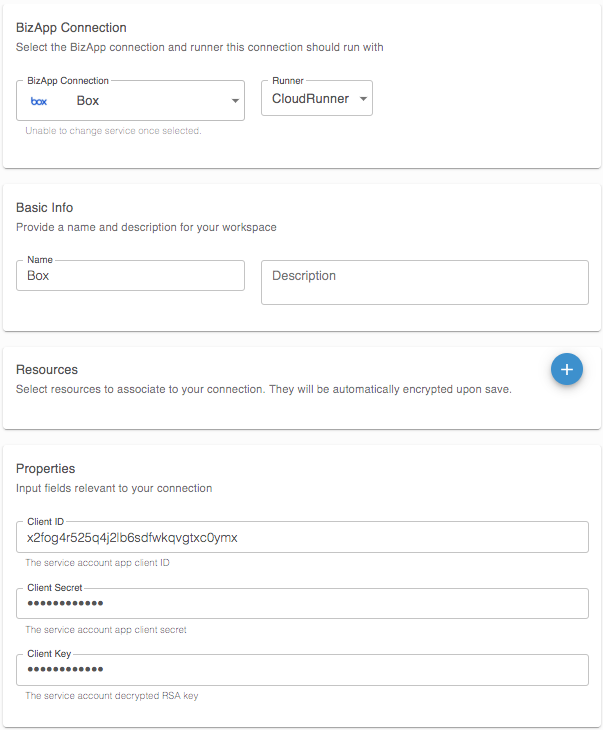603x730 pixels.
Task: Click the Name input field
Action: tap(130, 276)
